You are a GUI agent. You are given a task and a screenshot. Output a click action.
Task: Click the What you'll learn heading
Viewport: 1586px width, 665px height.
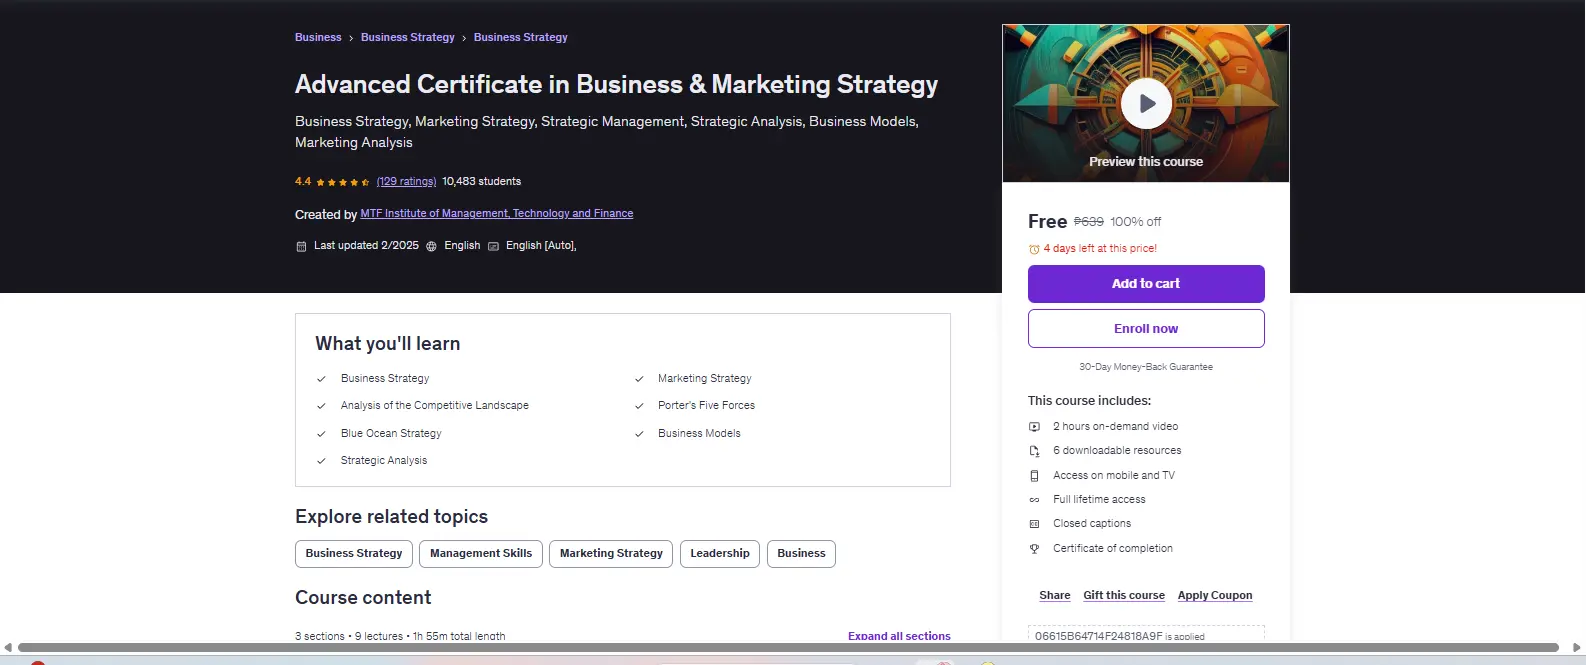(388, 344)
